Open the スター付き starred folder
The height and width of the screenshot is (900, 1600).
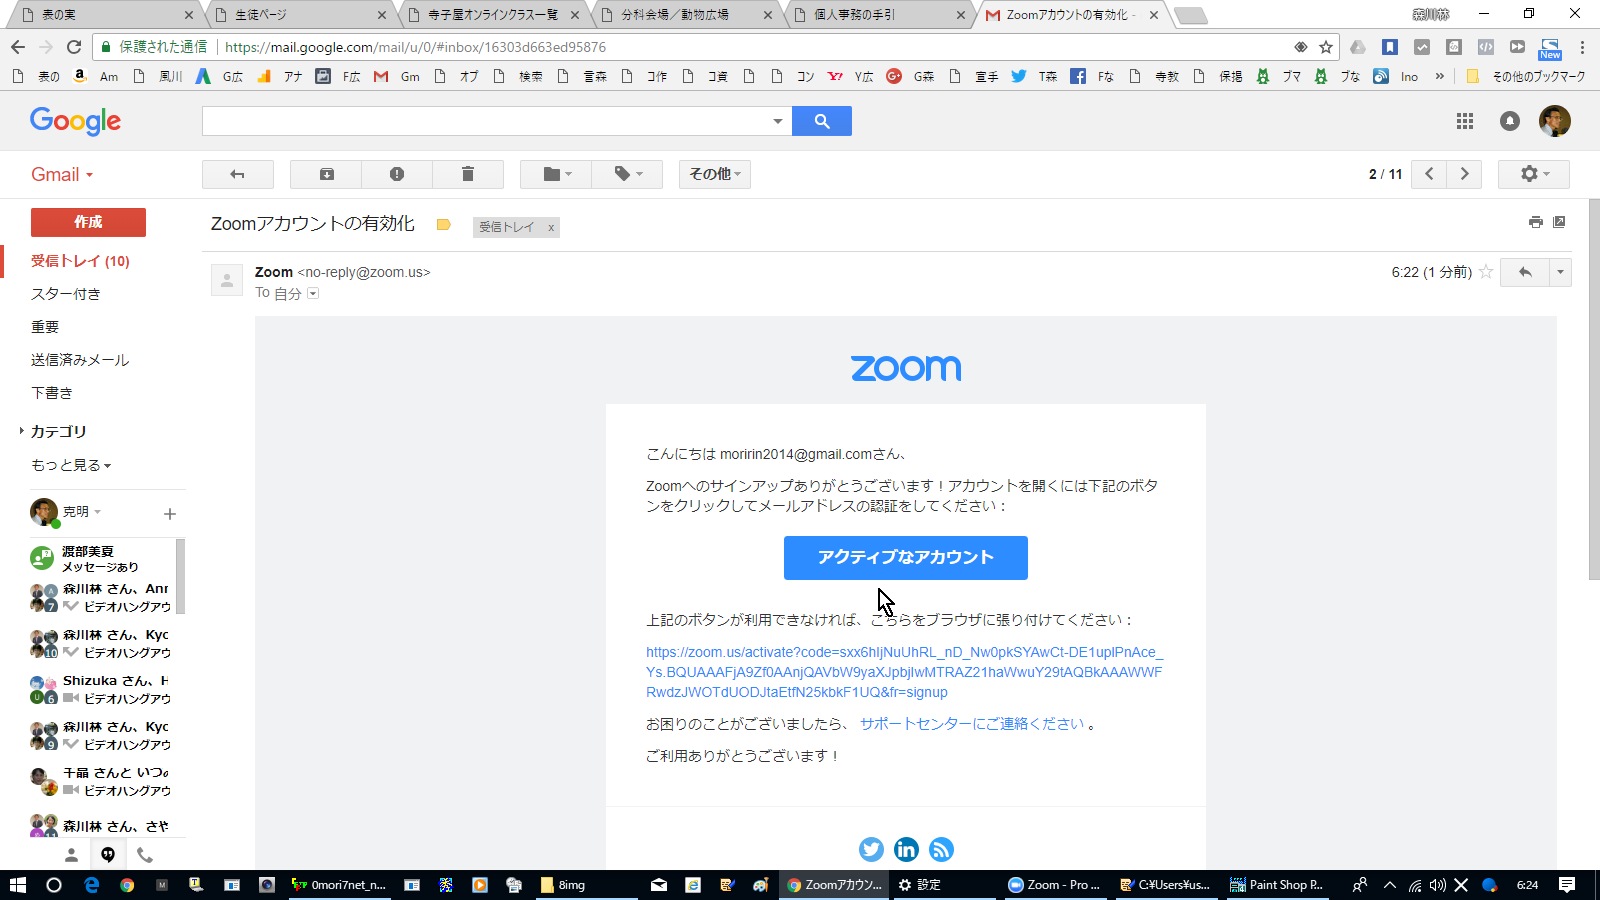tap(66, 294)
